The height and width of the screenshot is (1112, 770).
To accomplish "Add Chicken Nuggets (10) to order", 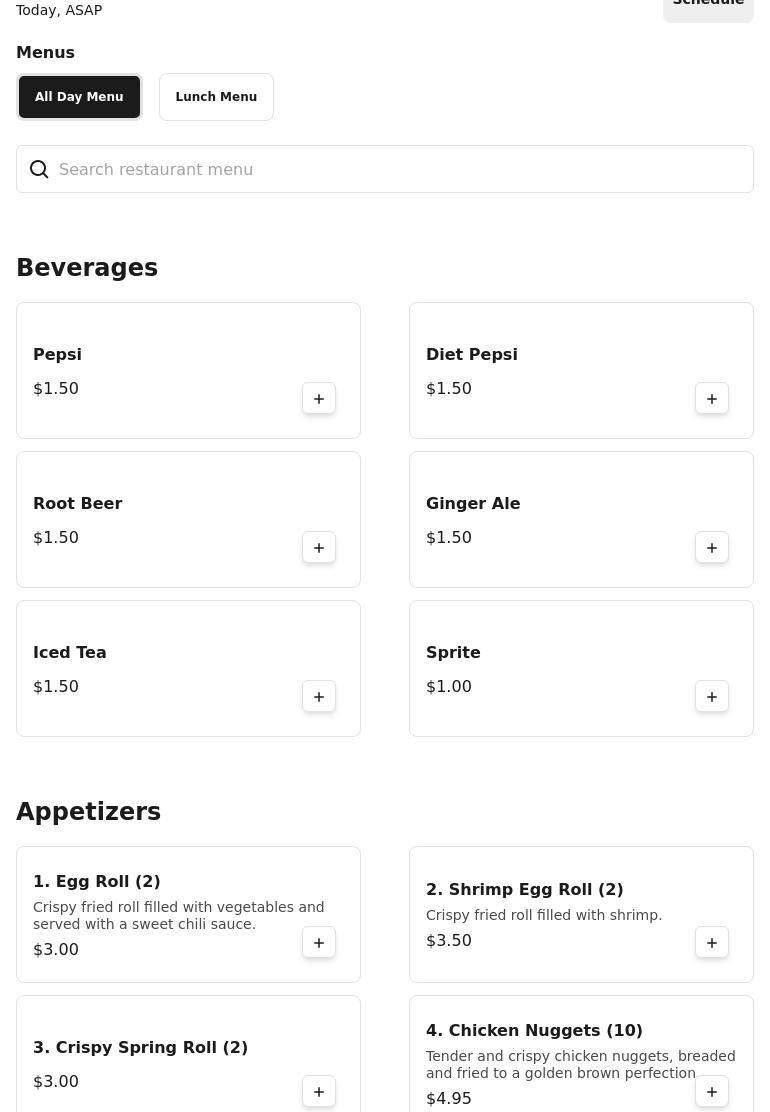I will (x=712, y=1092).
